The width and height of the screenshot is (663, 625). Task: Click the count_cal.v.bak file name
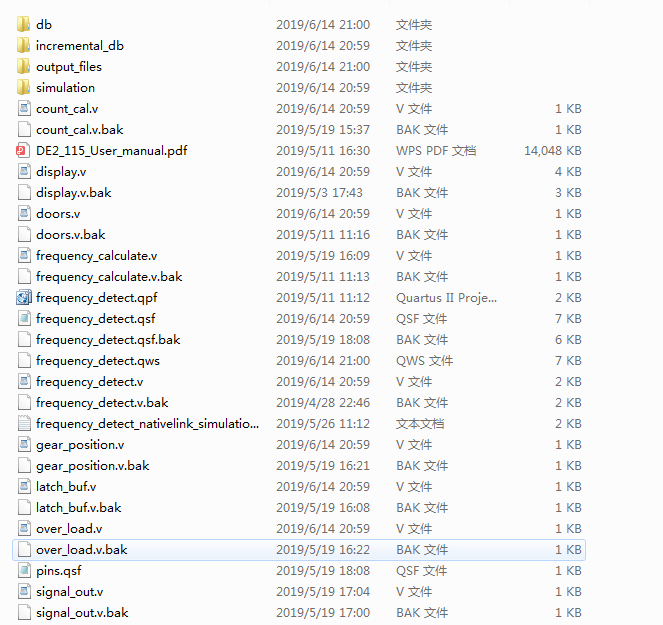(80, 129)
